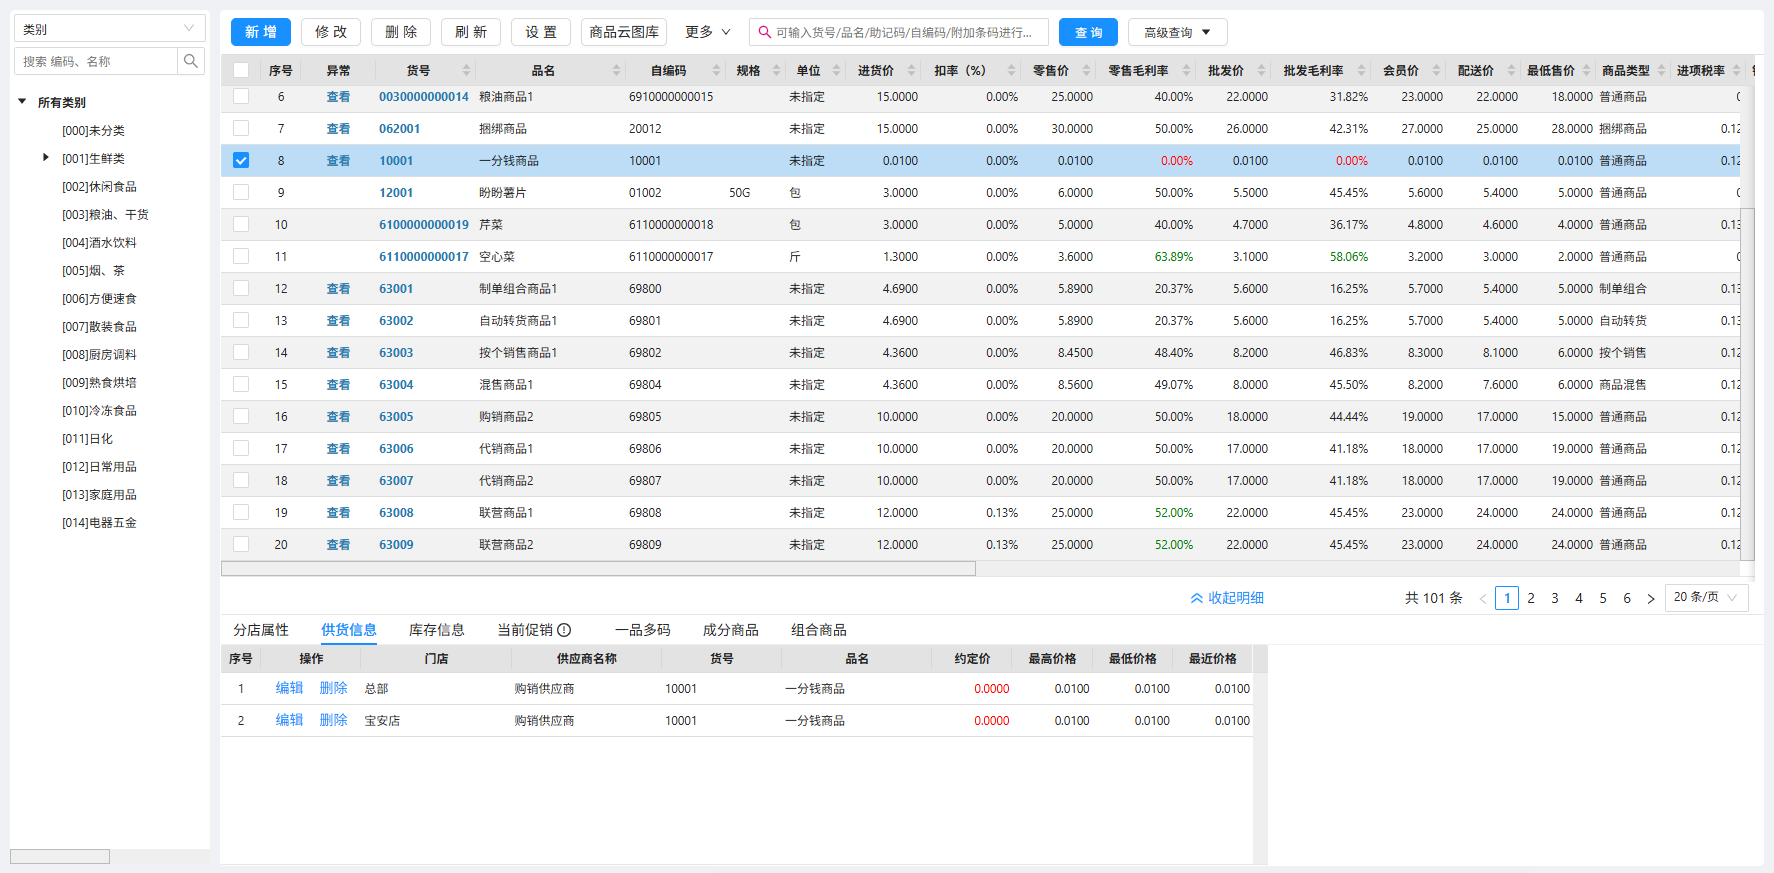
Task: Click sort icon on 进货价 column header
Action: click(x=911, y=70)
